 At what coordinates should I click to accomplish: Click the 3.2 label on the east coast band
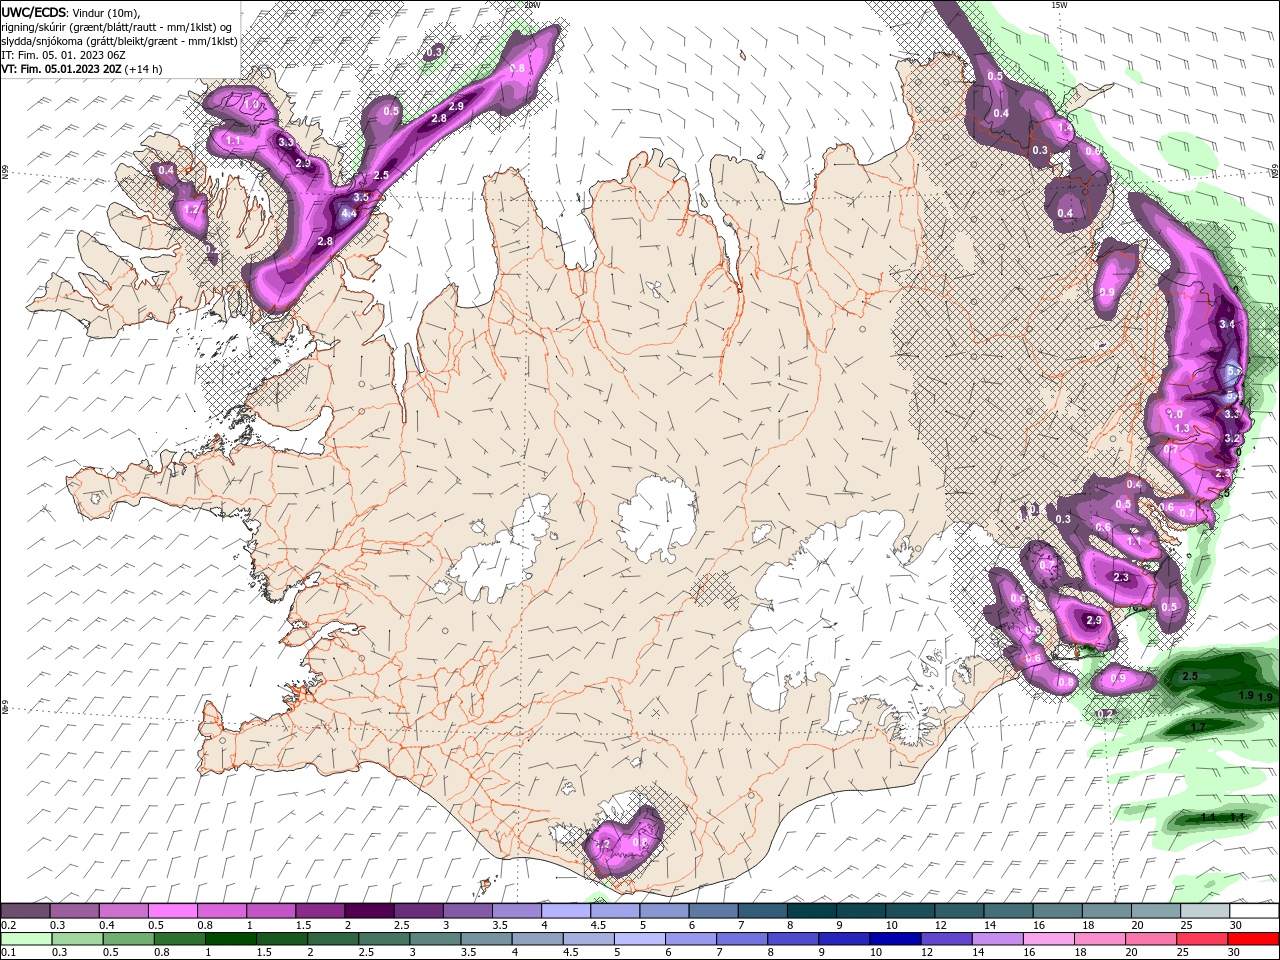pos(1232,439)
